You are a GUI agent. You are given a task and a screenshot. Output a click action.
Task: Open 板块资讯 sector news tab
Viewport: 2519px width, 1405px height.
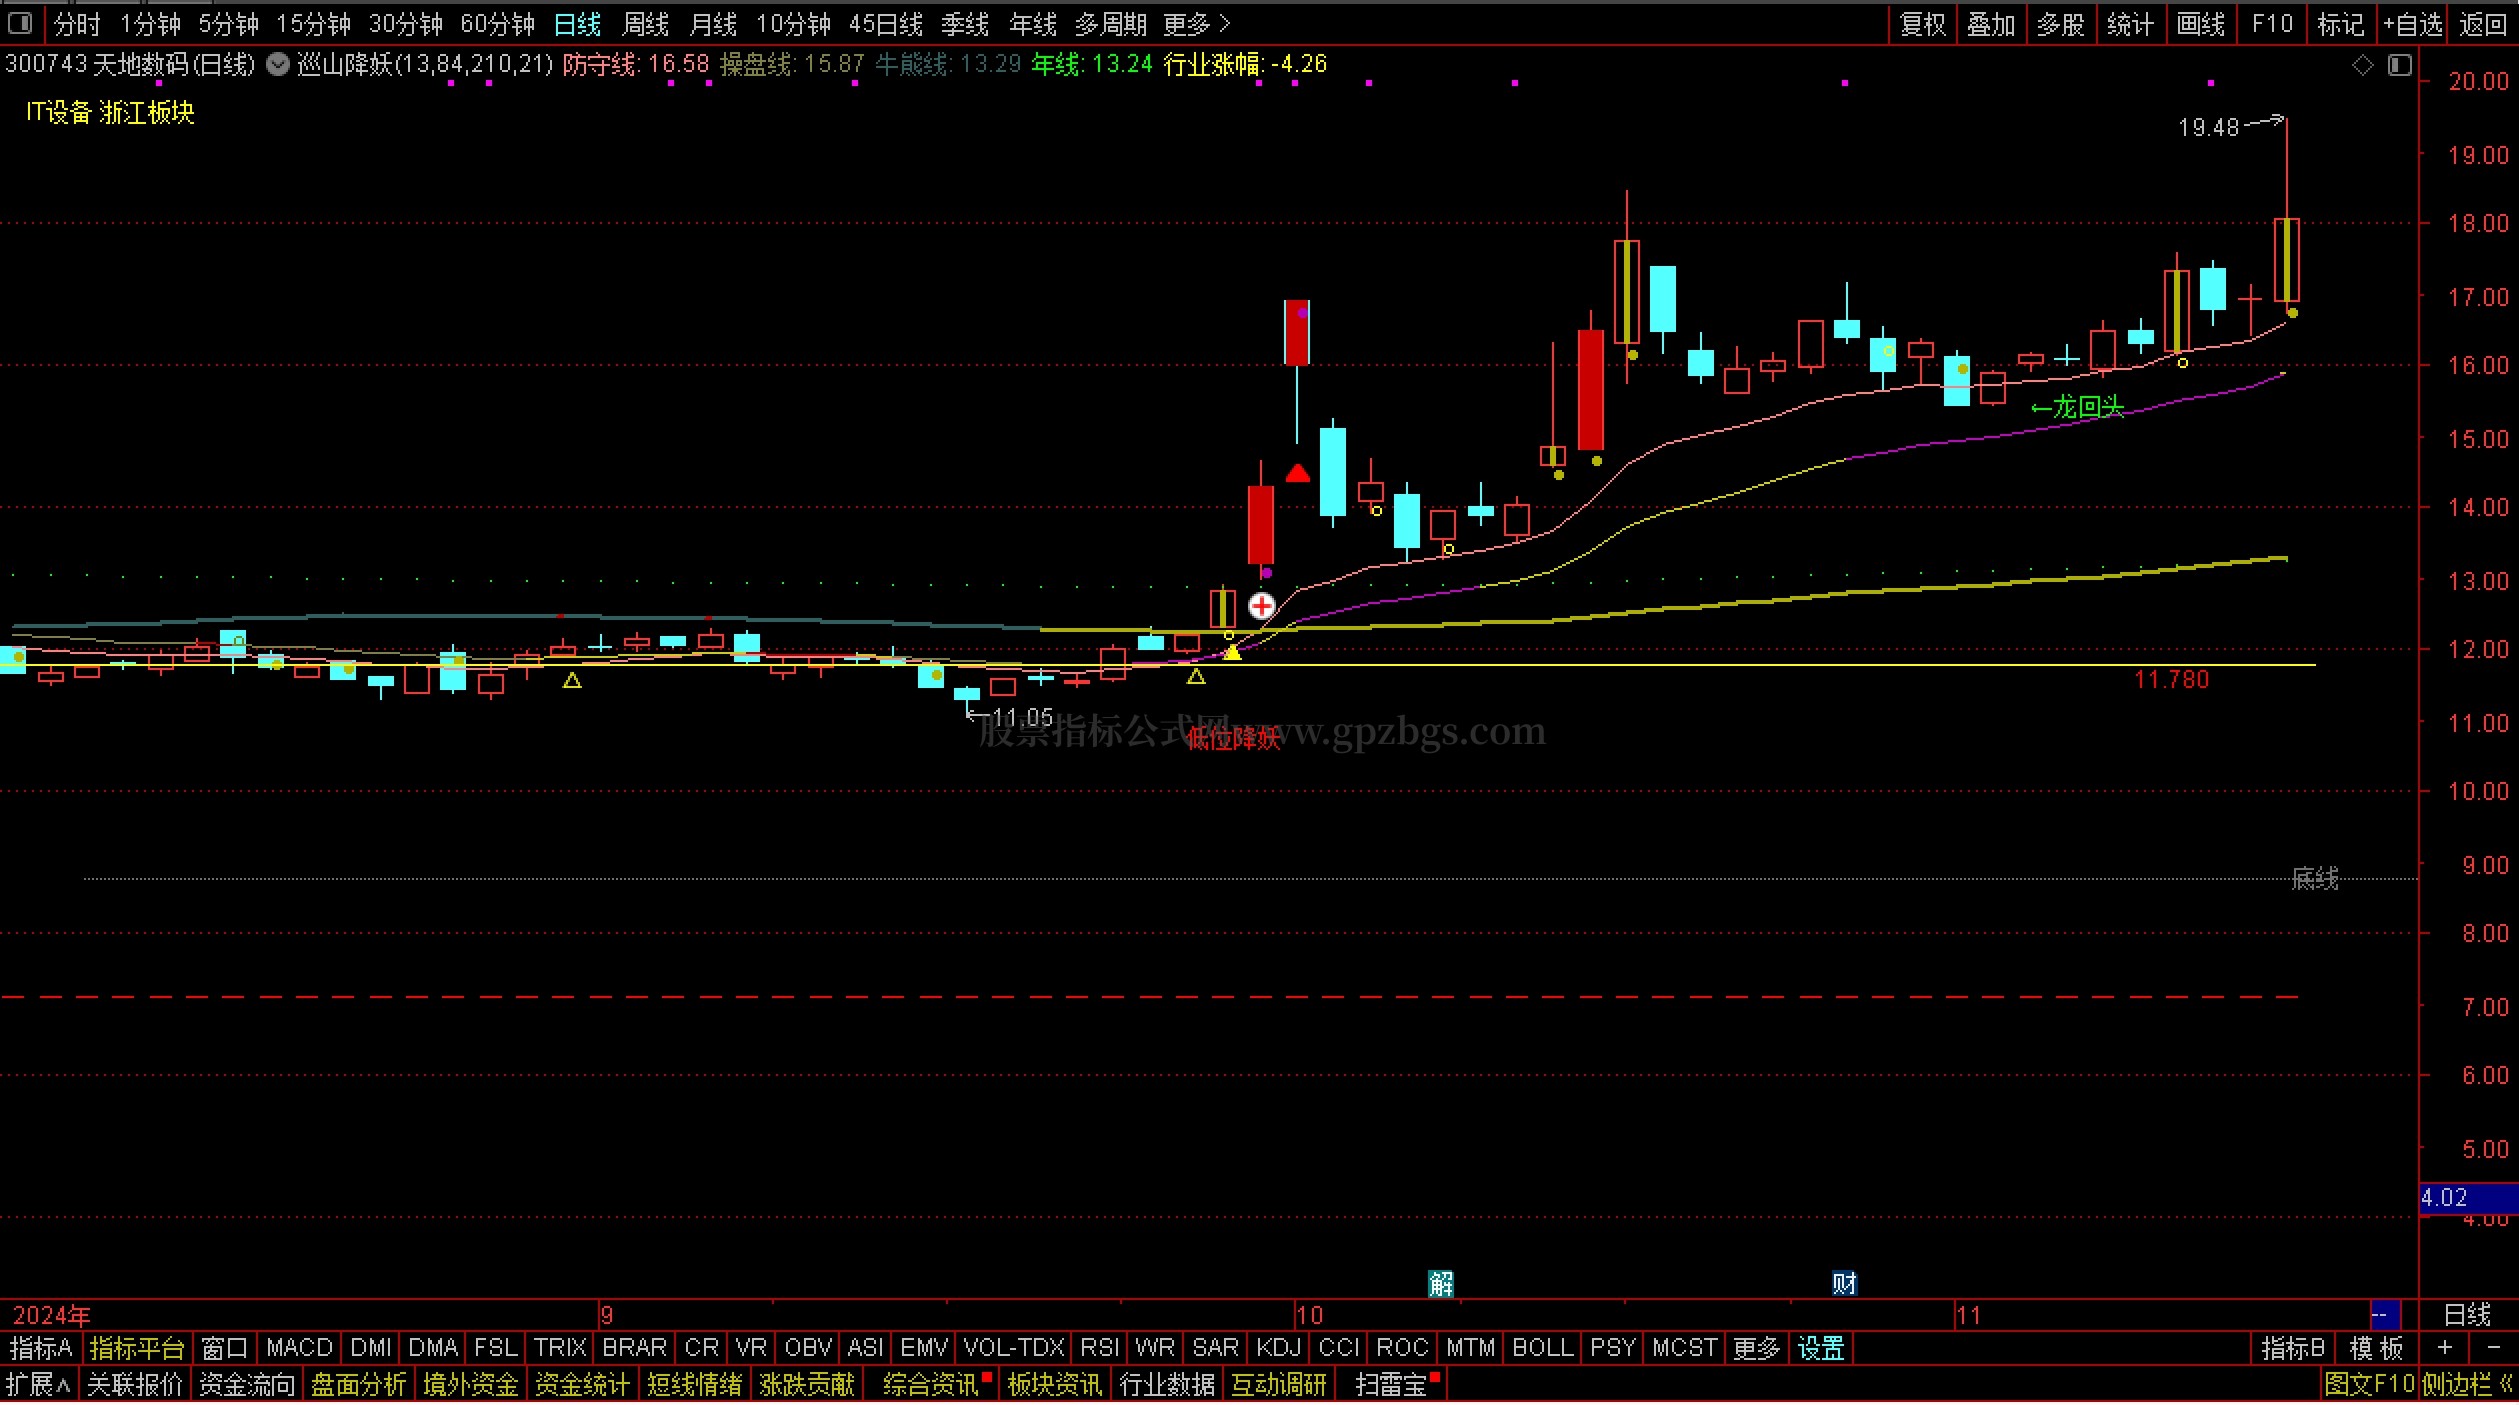1055,1385
